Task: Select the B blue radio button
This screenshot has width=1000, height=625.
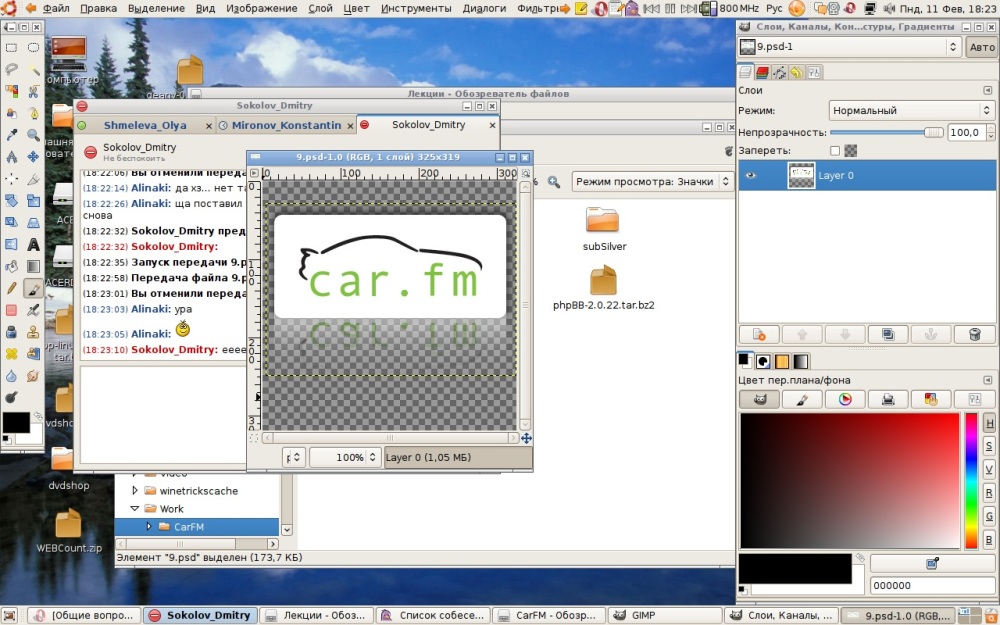Action: point(989,540)
